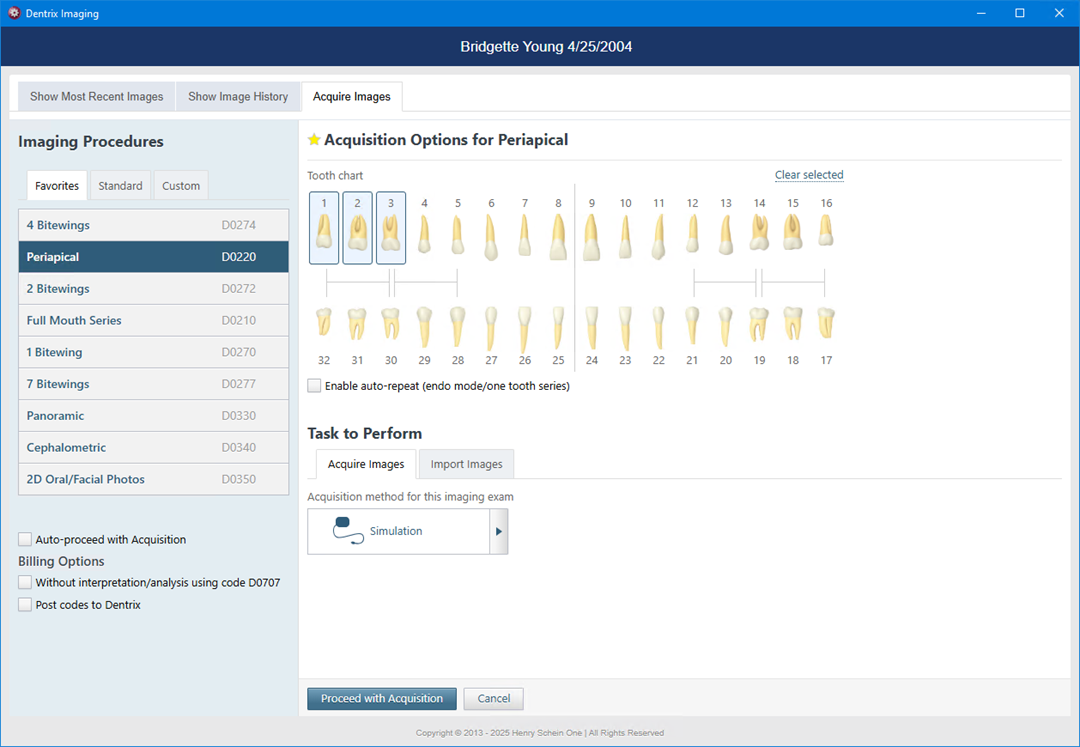The width and height of the screenshot is (1080, 747).
Task: Select tooth 9 icon
Action: [x=592, y=237]
